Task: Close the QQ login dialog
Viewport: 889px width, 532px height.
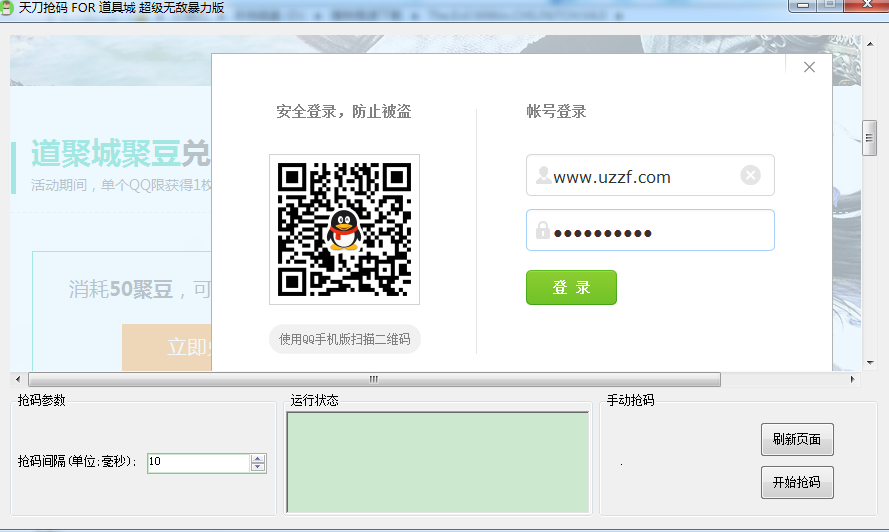Action: (809, 67)
